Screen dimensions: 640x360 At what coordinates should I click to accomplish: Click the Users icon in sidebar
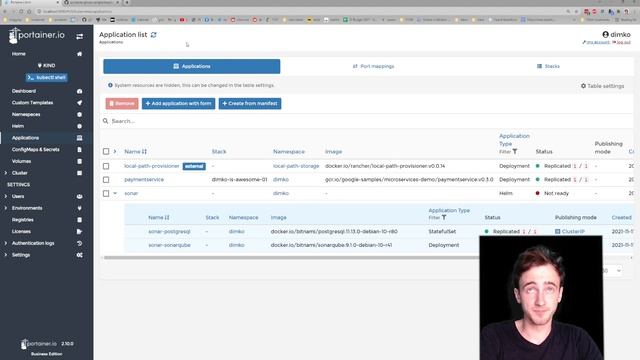tap(80, 197)
